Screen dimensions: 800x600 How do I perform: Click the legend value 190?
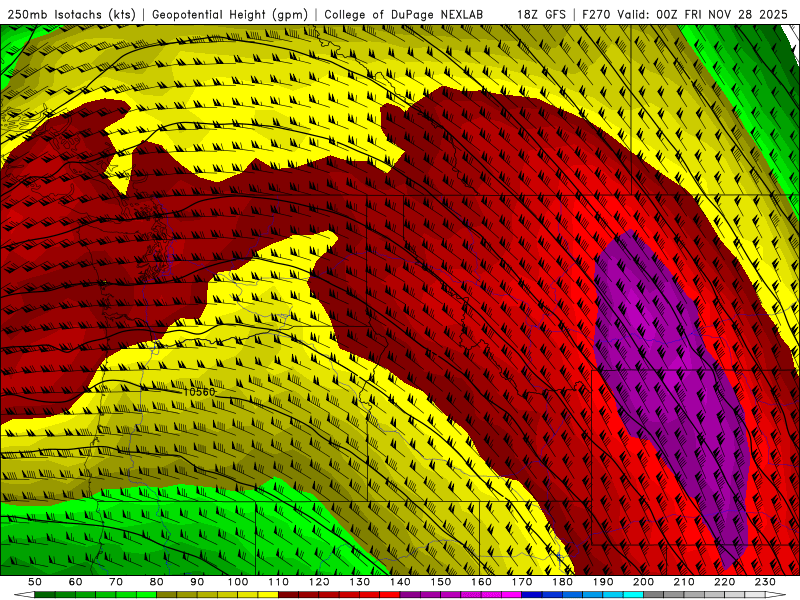point(603,582)
